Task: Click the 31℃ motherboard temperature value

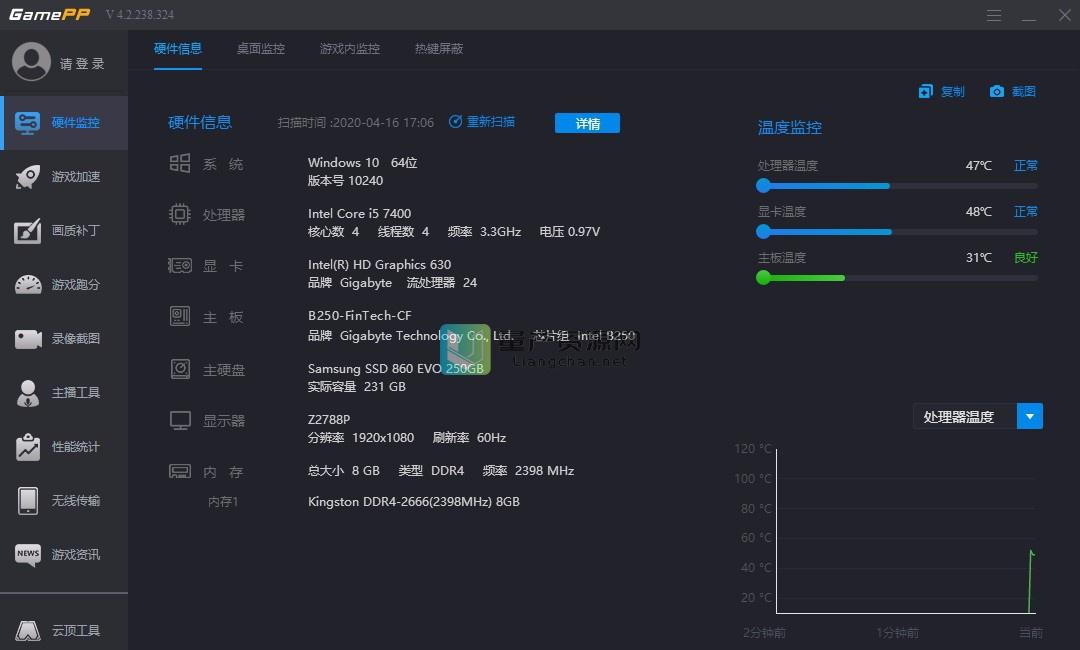Action: pyautogui.click(x=979, y=258)
